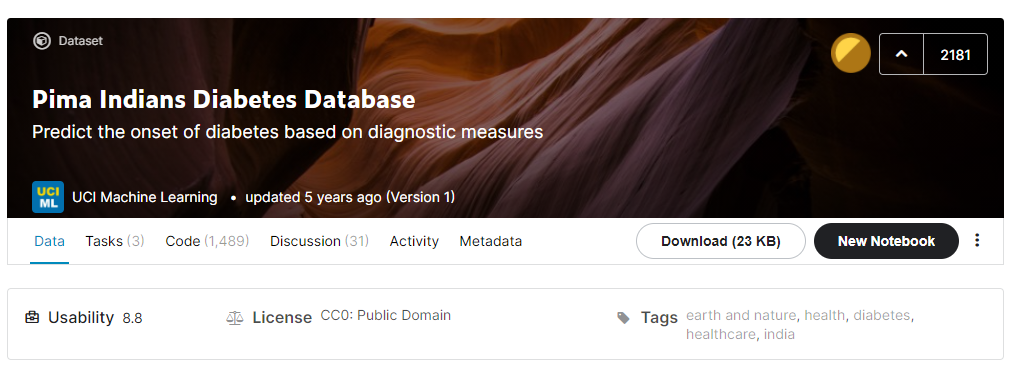Click the New Notebook button

pos(886,241)
